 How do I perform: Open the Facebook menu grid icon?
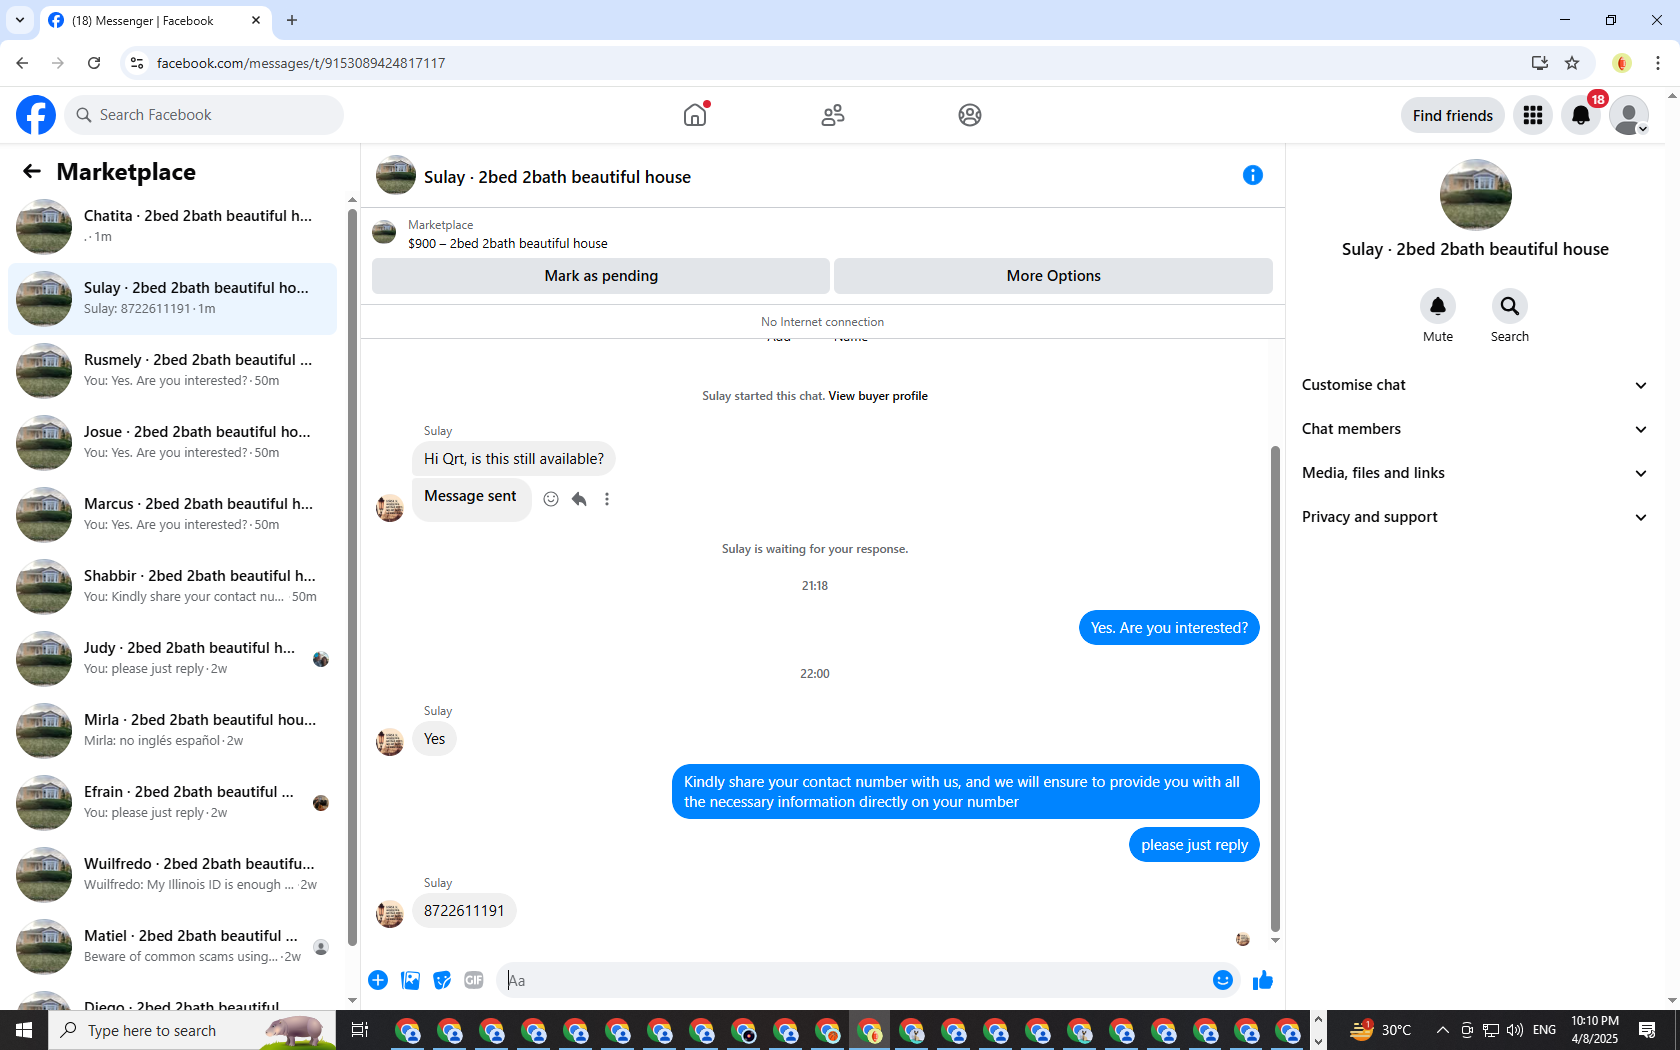[x=1533, y=116]
